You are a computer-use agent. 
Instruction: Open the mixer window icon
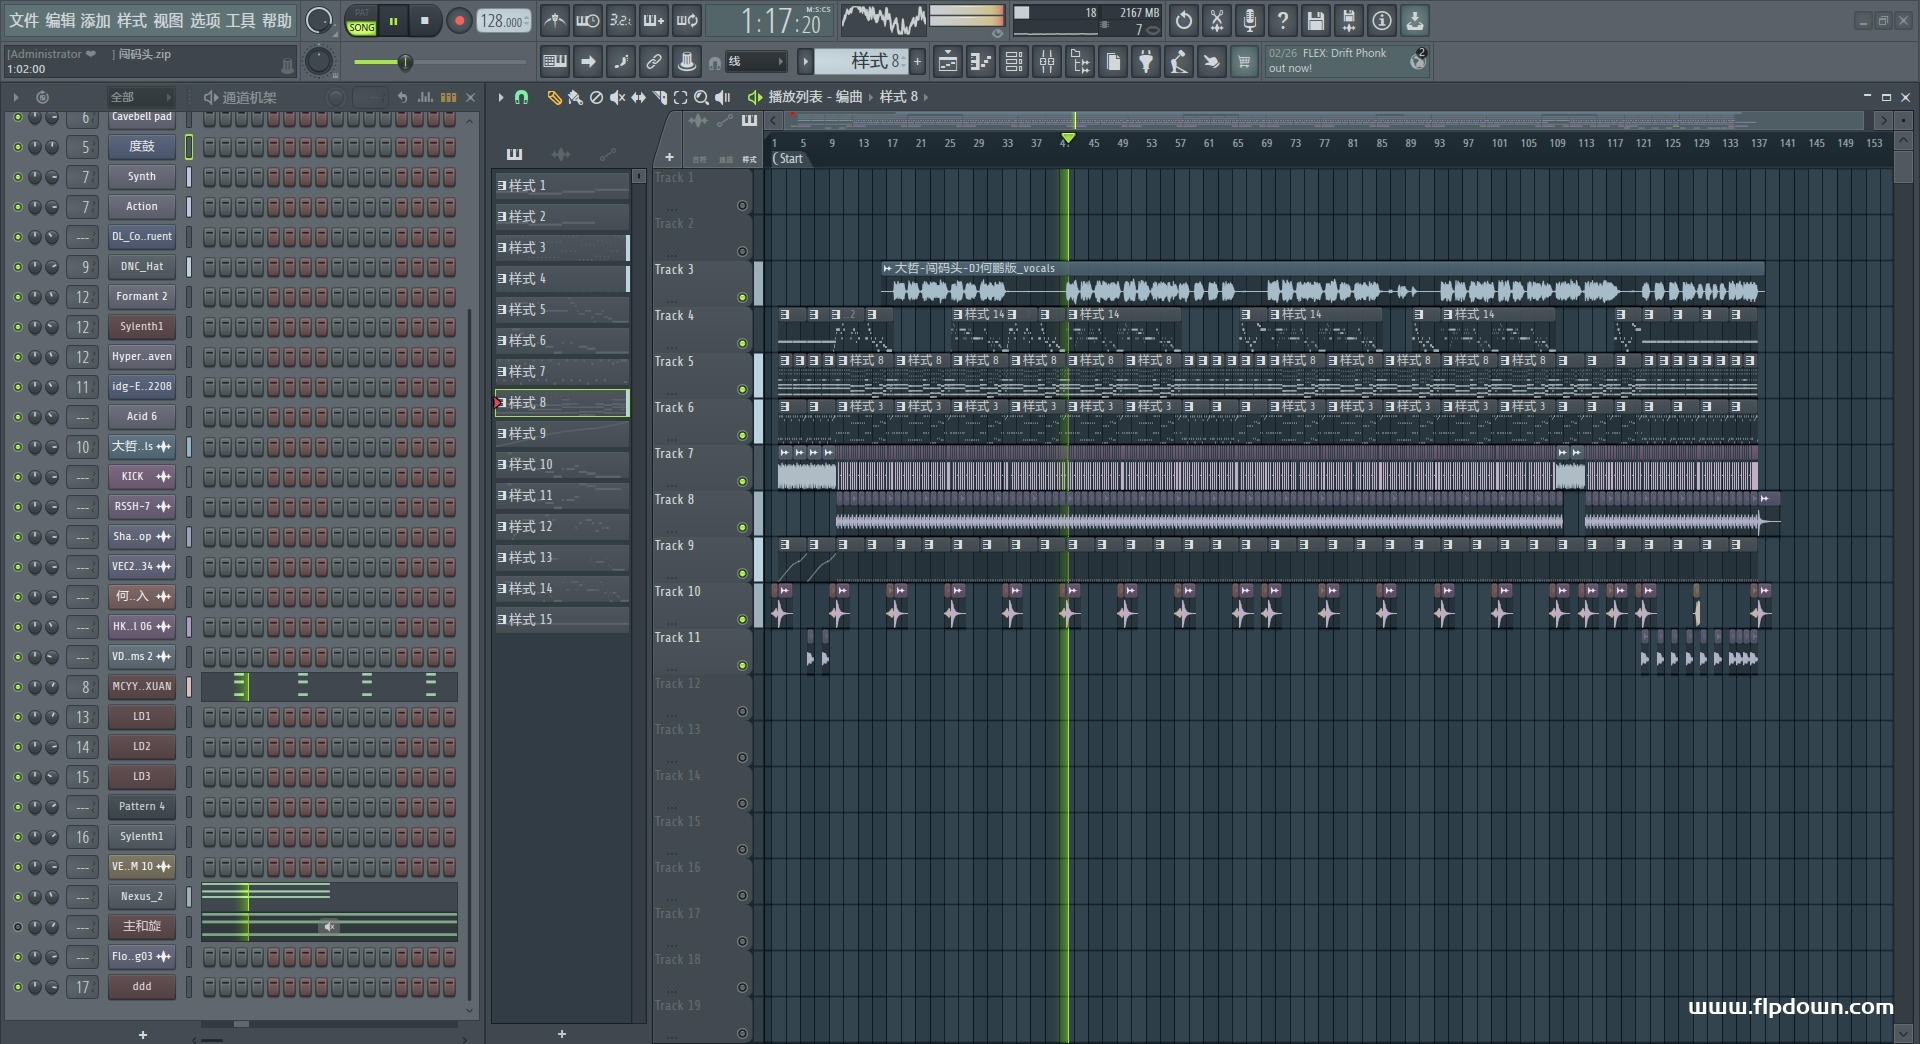(x=1046, y=62)
